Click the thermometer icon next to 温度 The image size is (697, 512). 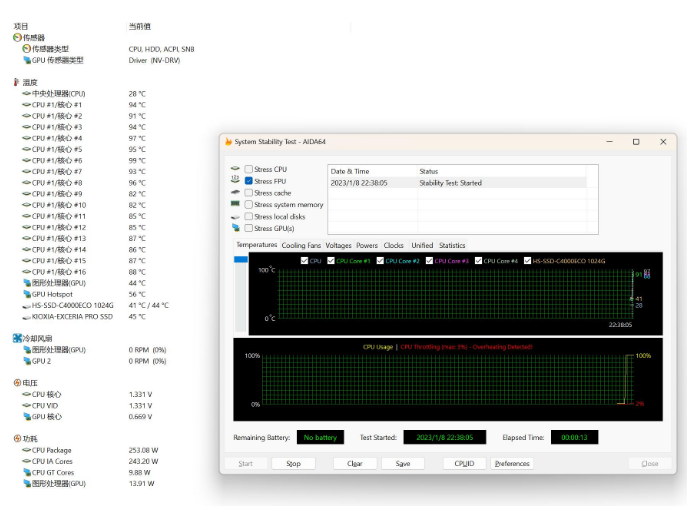point(17,82)
